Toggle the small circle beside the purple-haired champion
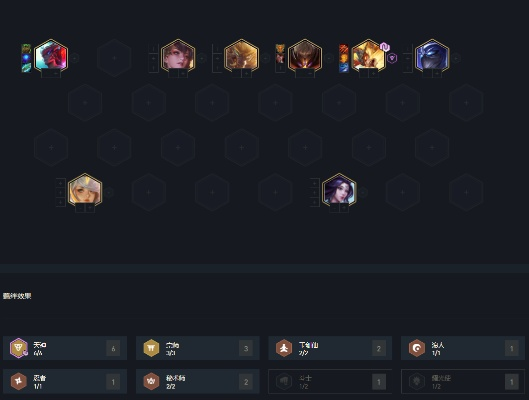Image resolution: width=529 pixels, height=400 pixels. (363, 192)
